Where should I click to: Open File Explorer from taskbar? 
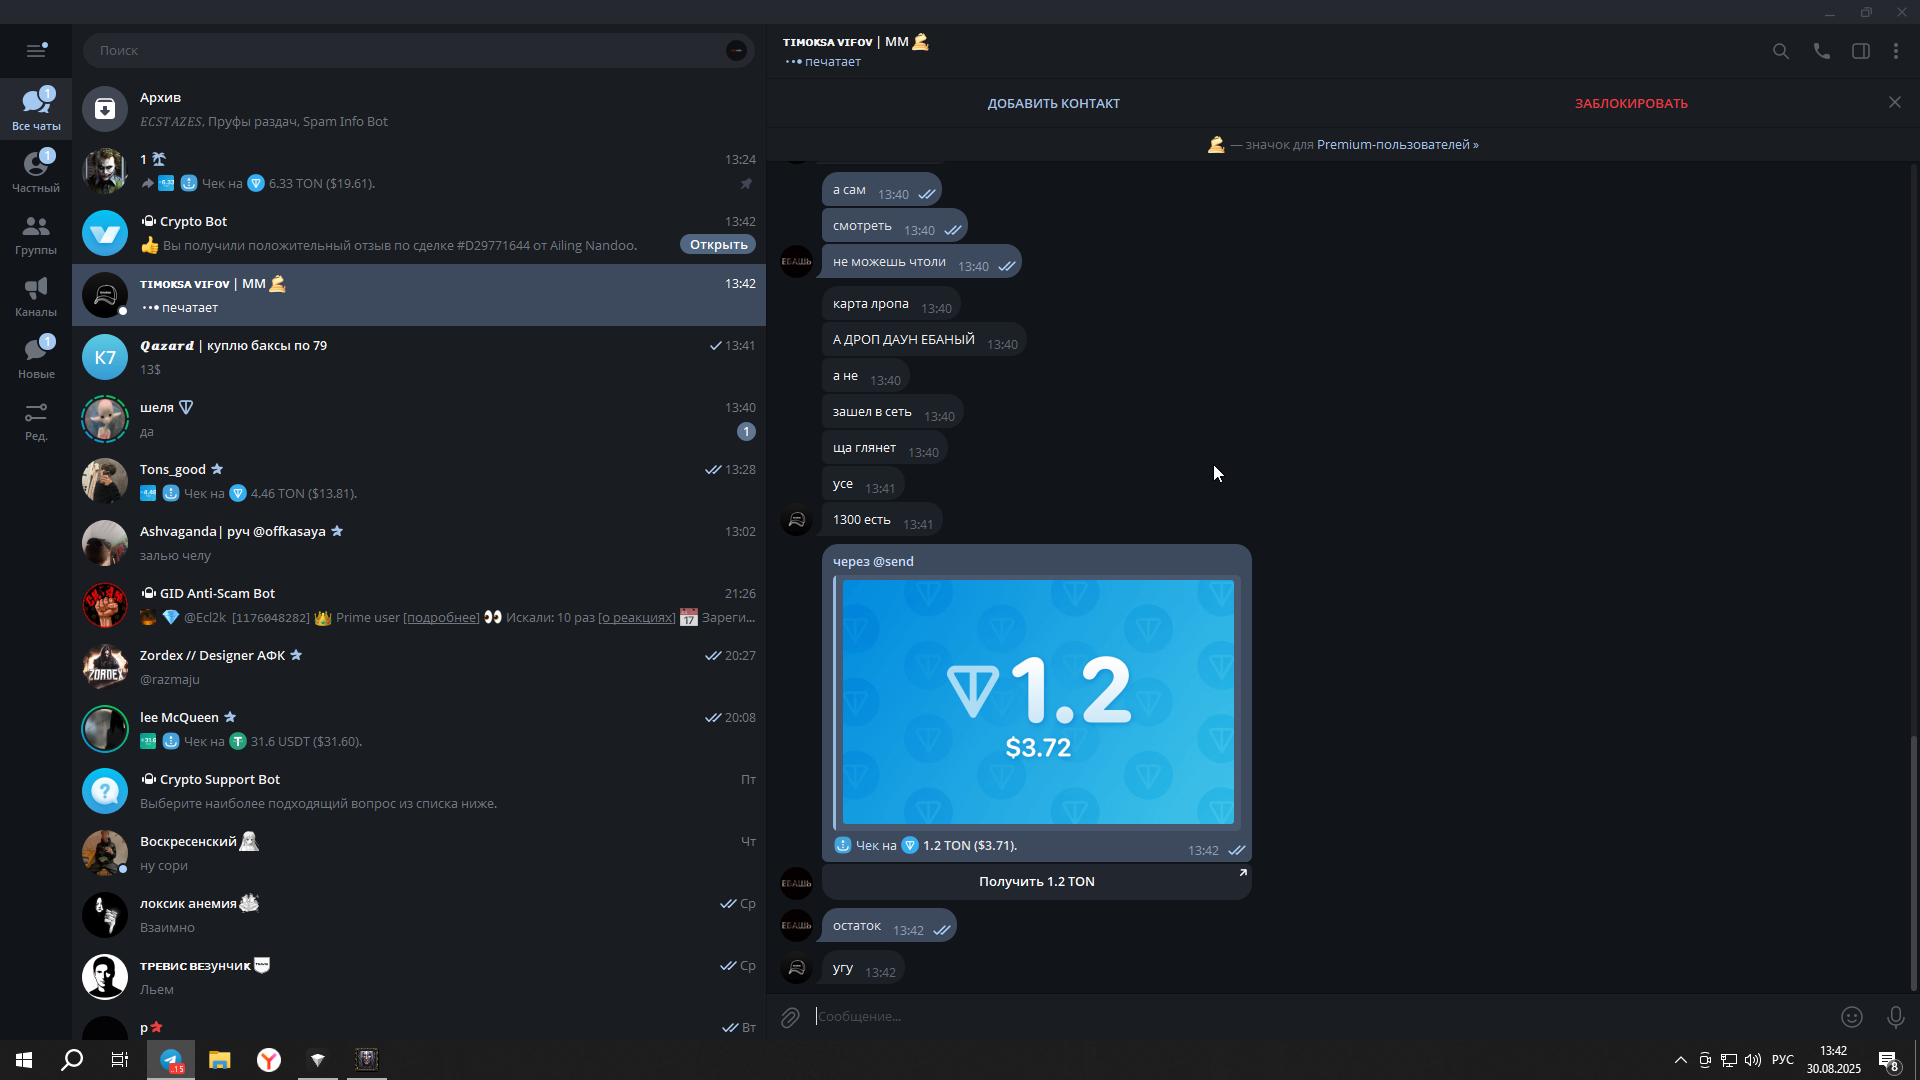click(220, 1060)
